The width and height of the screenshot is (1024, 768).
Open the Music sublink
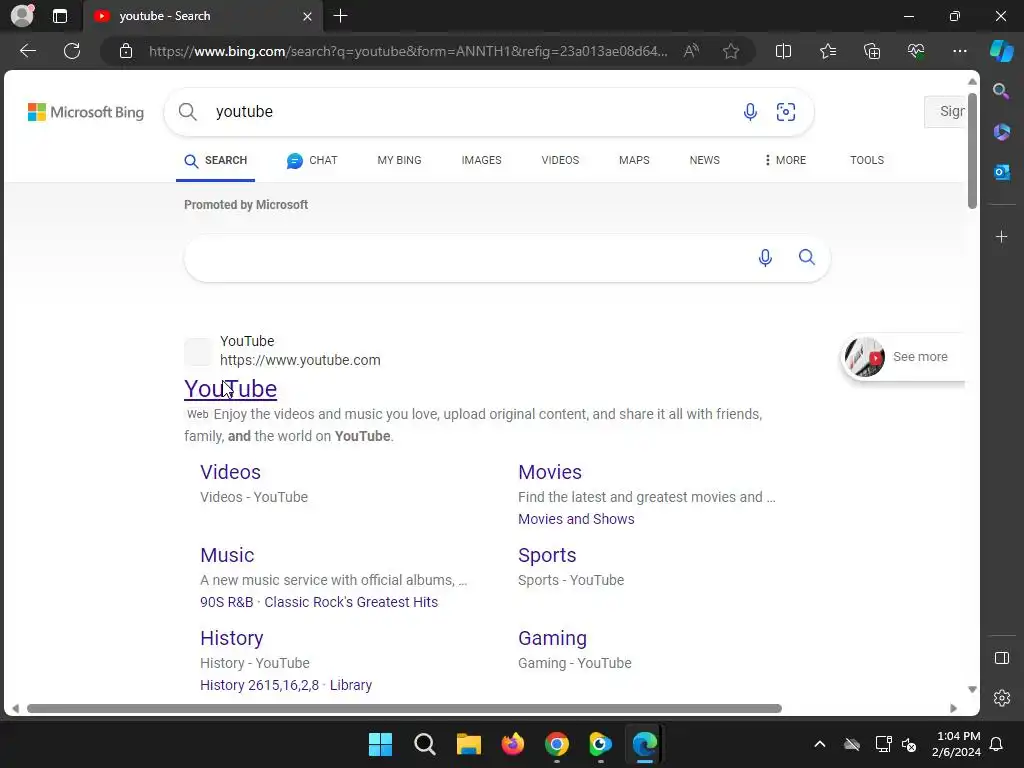tap(227, 555)
